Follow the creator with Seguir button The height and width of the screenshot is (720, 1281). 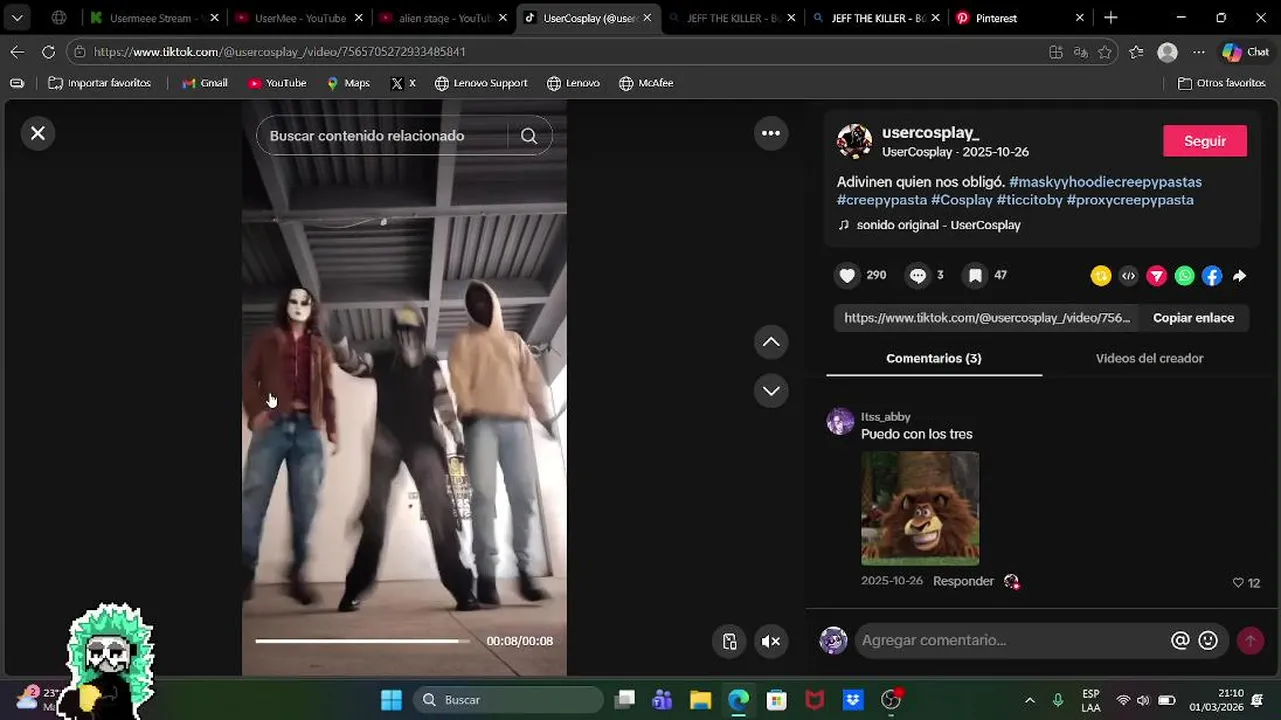(x=1205, y=141)
